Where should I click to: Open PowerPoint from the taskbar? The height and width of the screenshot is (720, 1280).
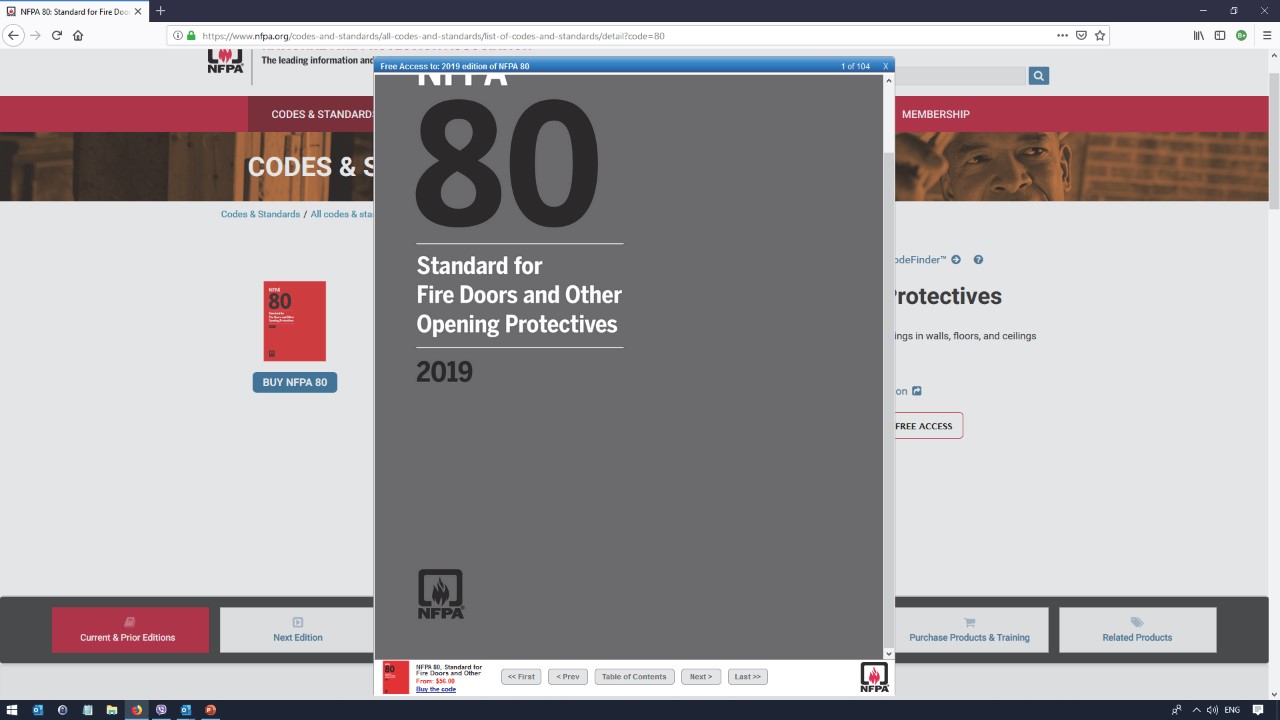tap(210, 710)
